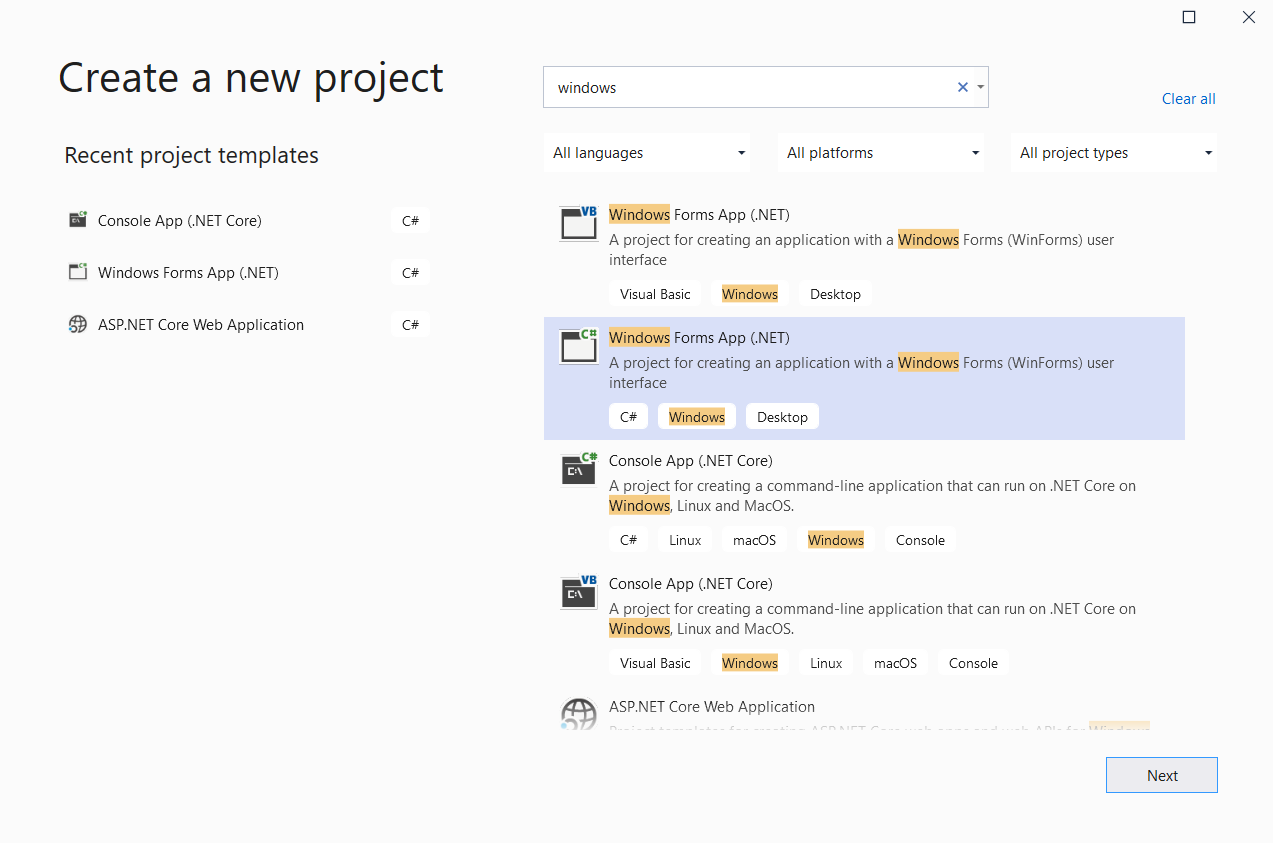Click the C# Windows Forms App template icon

tap(578, 346)
